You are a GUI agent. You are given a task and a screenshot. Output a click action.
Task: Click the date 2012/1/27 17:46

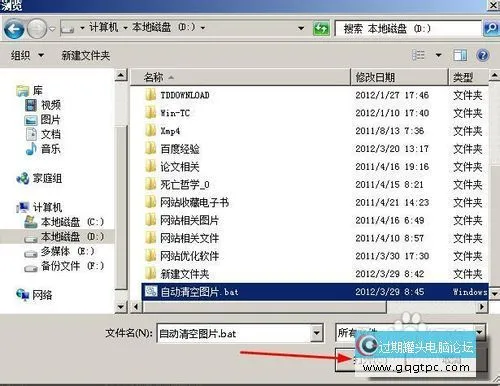(x=392, y=95)
